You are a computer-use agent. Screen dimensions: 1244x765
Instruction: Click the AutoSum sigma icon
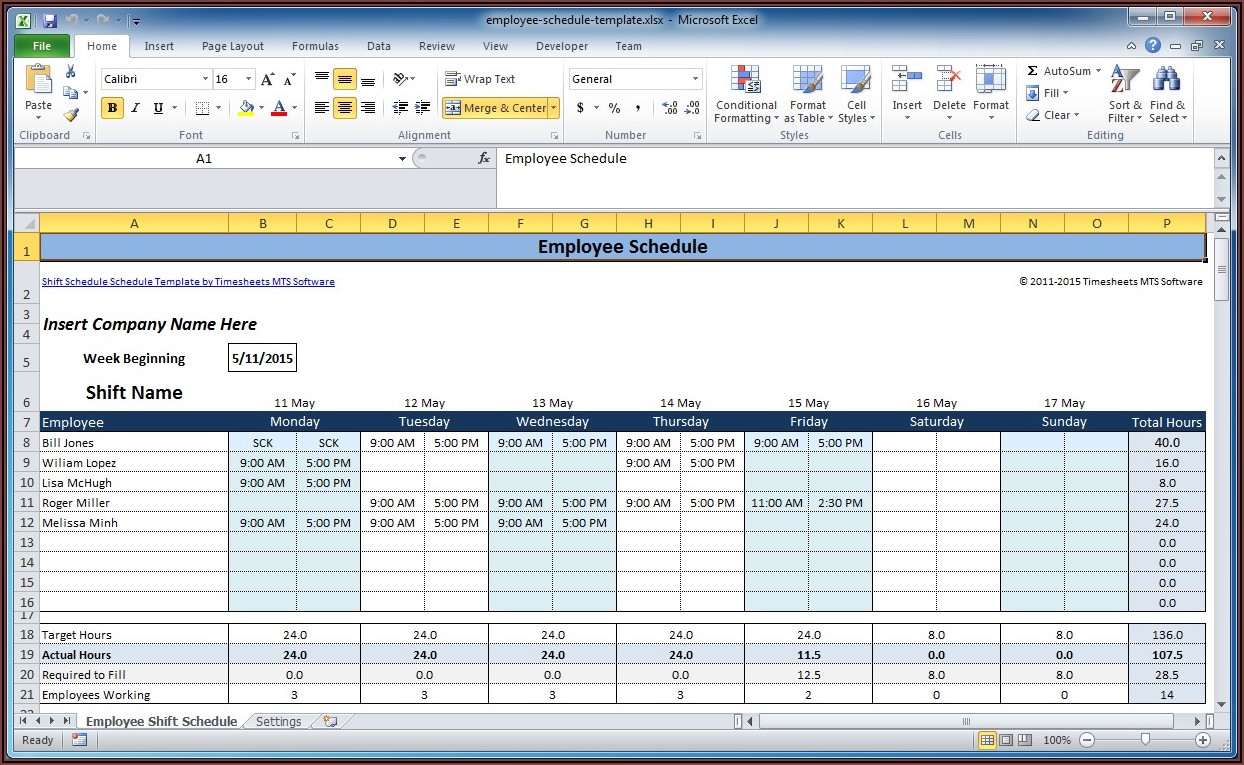tap(1033, 71)
